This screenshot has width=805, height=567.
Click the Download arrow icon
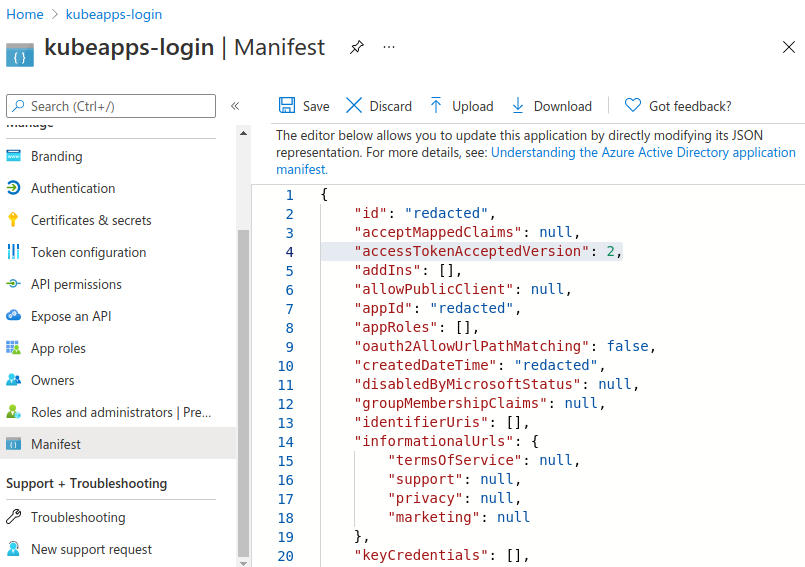(518, 105)
